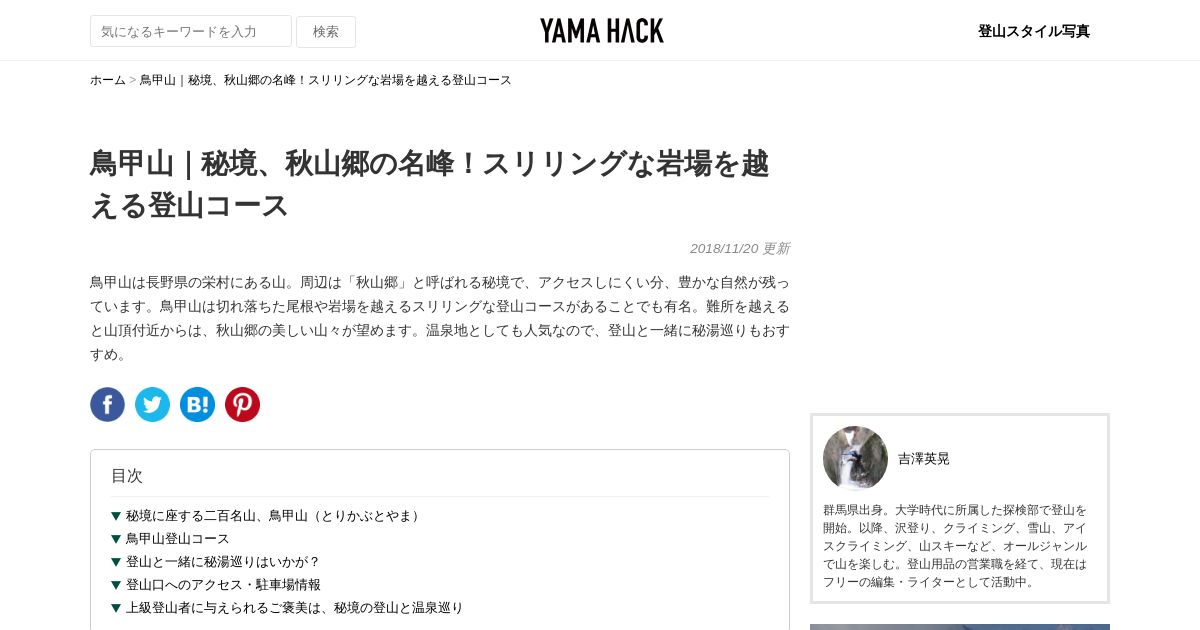The width and height of the screenshot is (1200, 630).
Task: Click author 吉澤英晃 avatar photo
Action: [x=855, y=459]
